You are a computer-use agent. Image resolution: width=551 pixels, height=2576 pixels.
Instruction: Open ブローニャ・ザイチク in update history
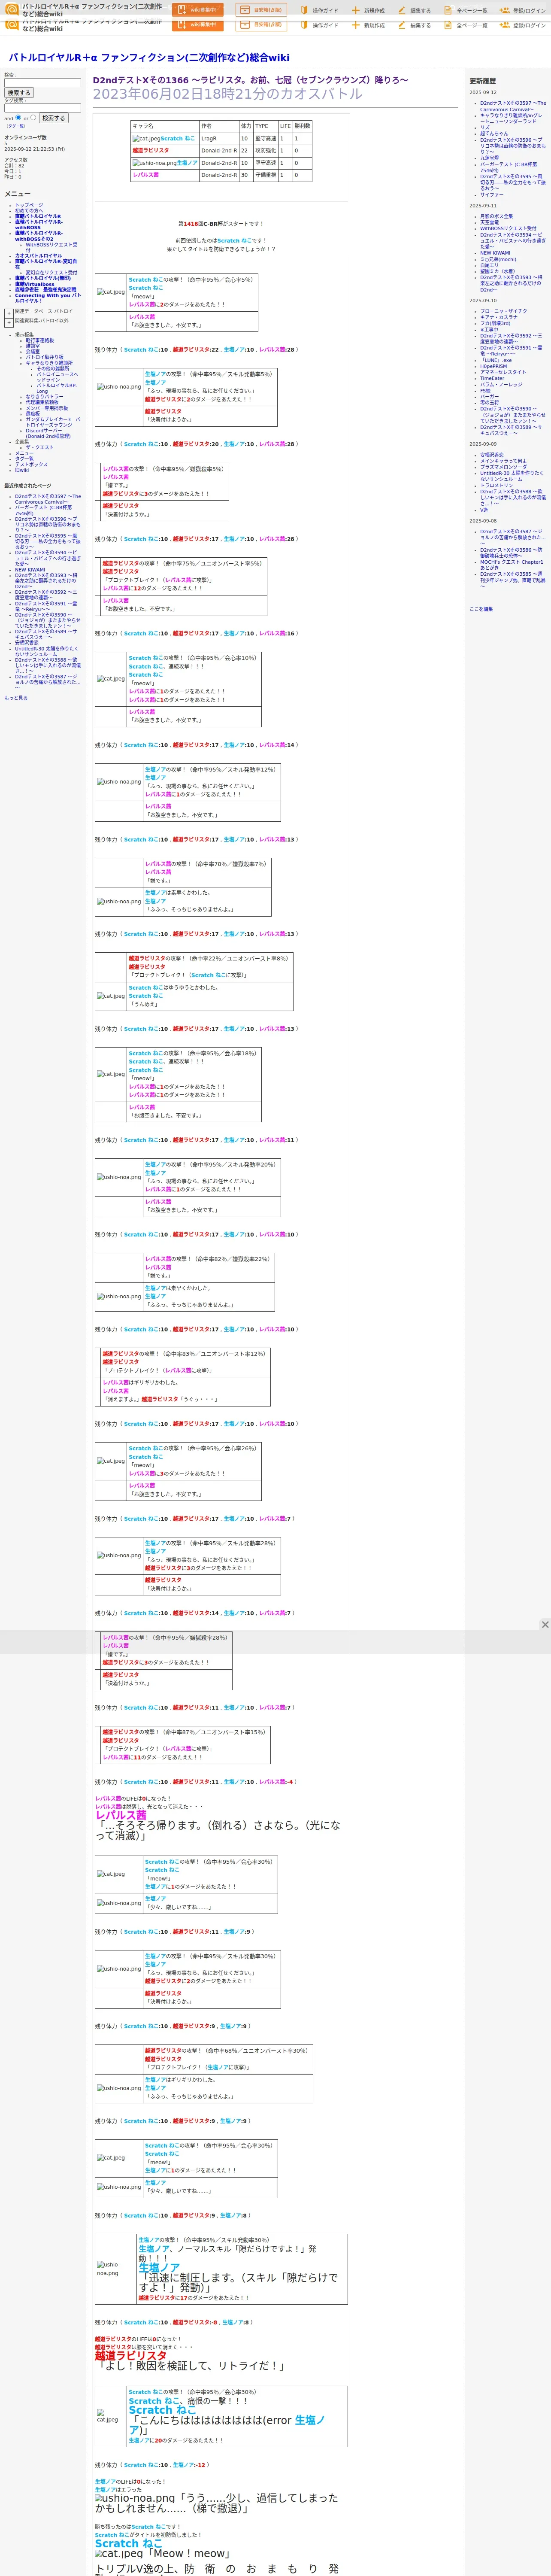[x=503, y=311]
